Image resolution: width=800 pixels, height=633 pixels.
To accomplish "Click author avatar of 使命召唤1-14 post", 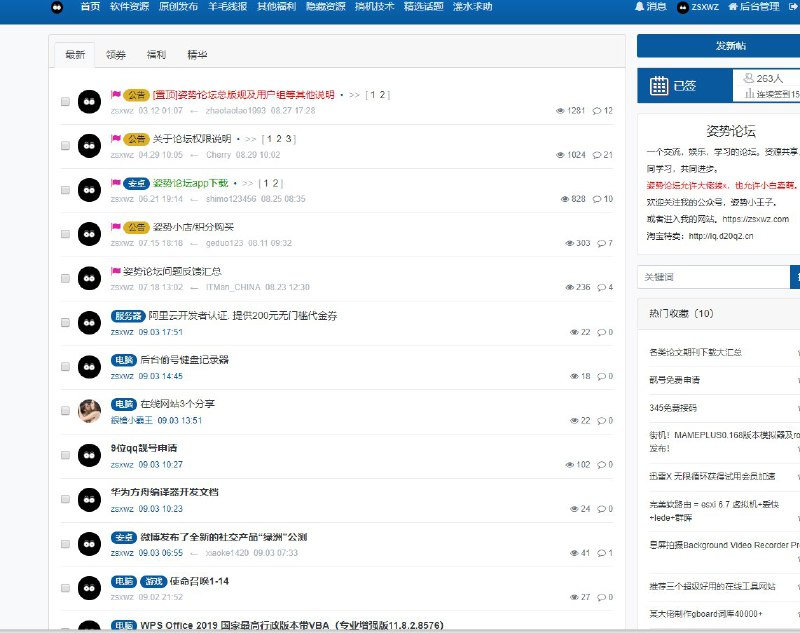I will coord(89,588).
